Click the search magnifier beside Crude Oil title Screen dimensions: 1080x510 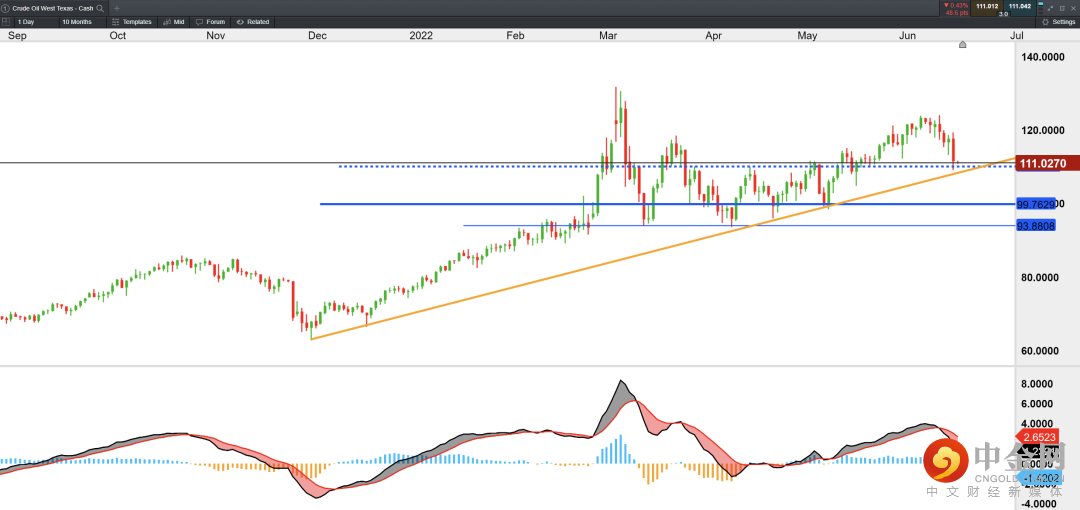pyautogui.click(x=101, y=8)
